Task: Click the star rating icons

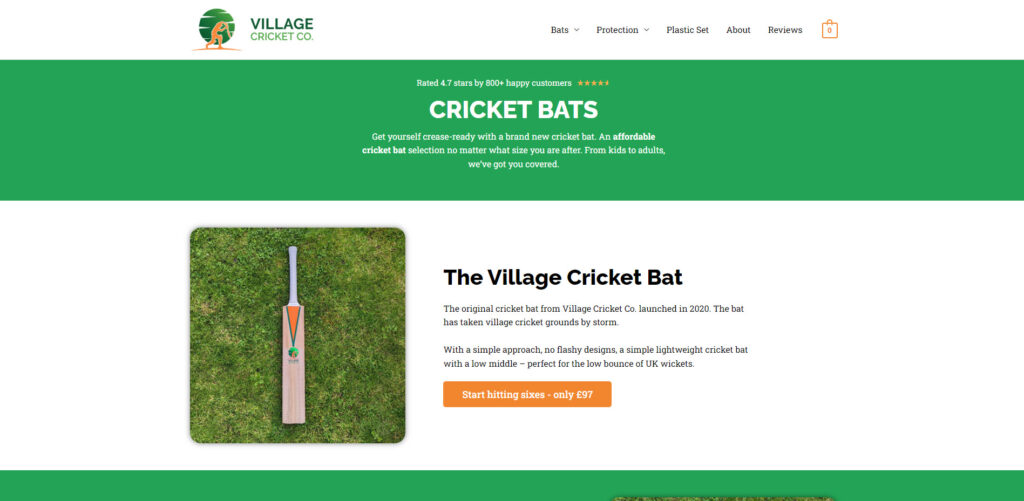Action: tap(593, 83)
